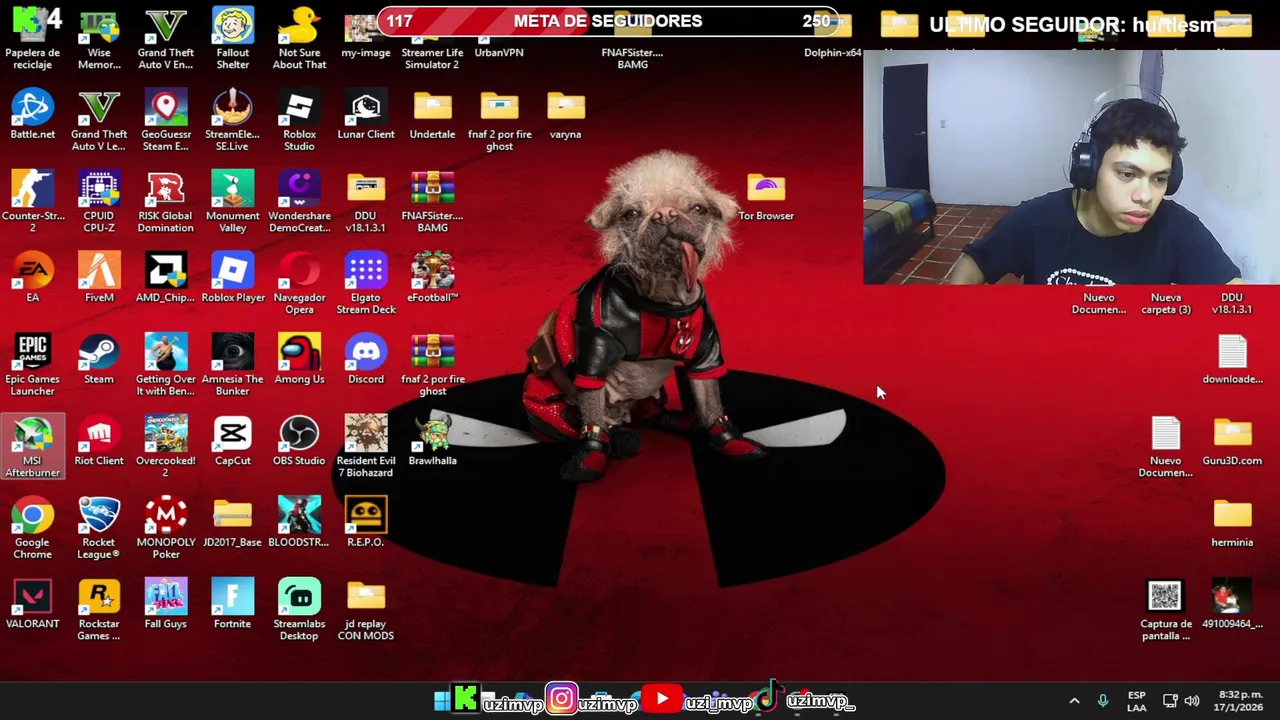This screenshot has height=720, width=1280.
Task: Launch FiveM from the desktop
Action: coord(99,277)
